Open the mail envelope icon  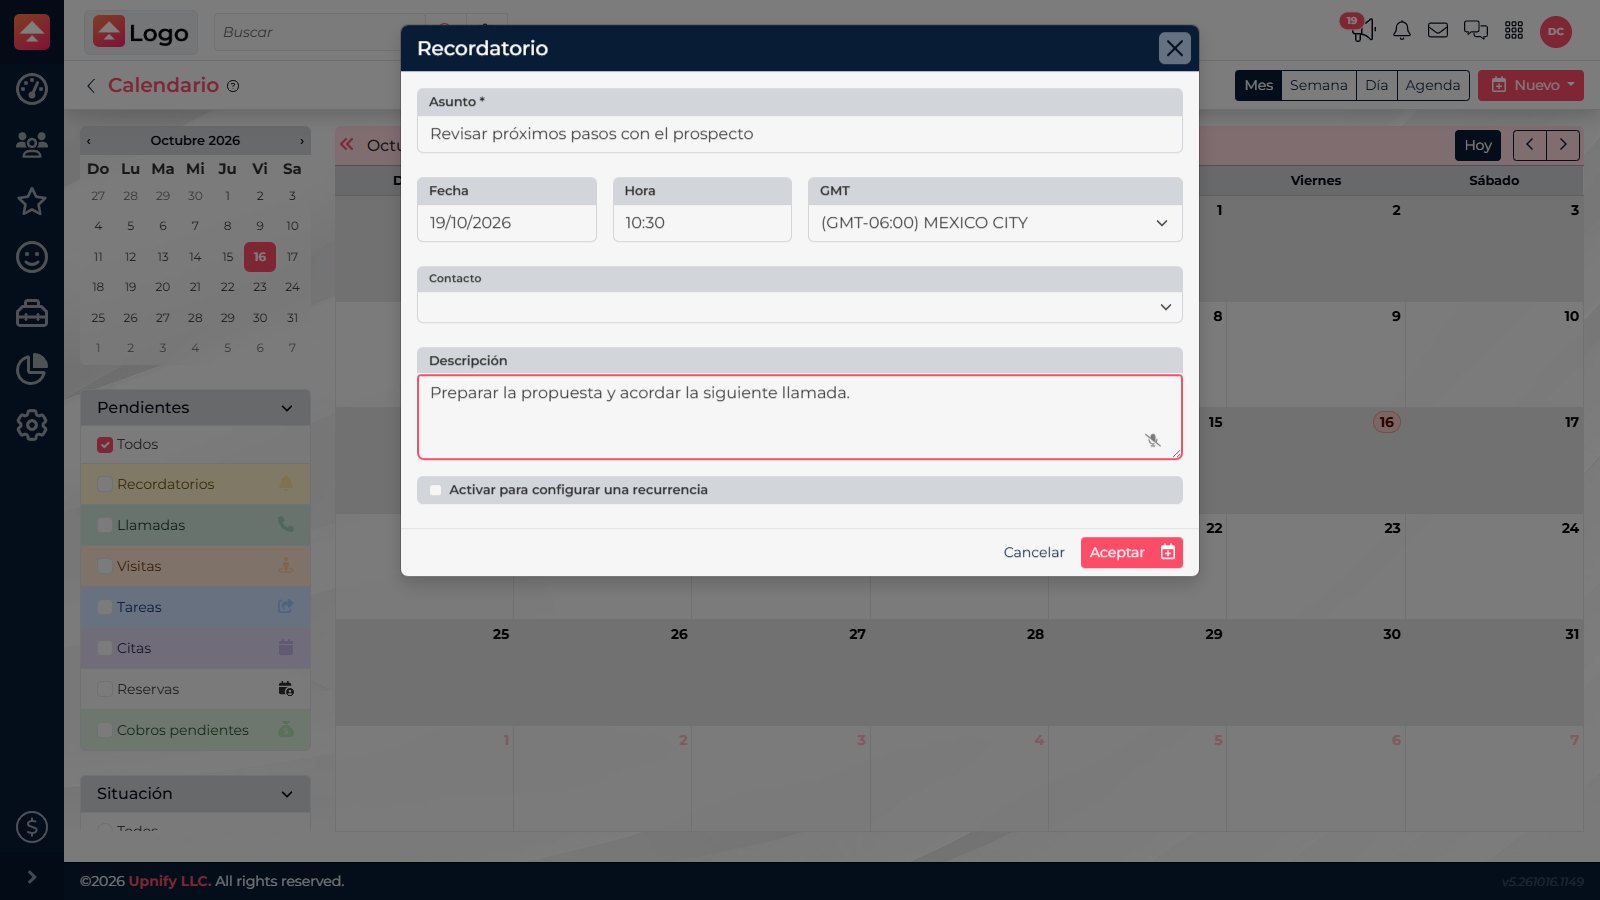click(1438, 30)
